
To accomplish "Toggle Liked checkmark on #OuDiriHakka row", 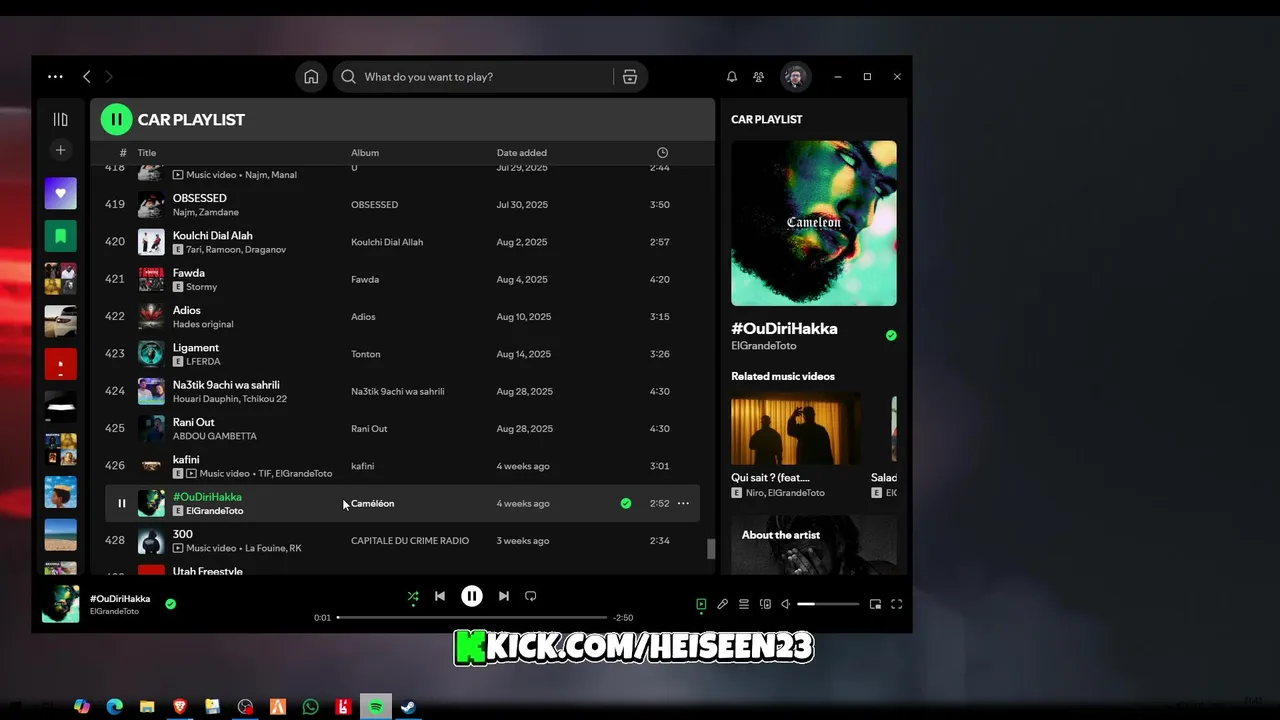I will point(626,504).
